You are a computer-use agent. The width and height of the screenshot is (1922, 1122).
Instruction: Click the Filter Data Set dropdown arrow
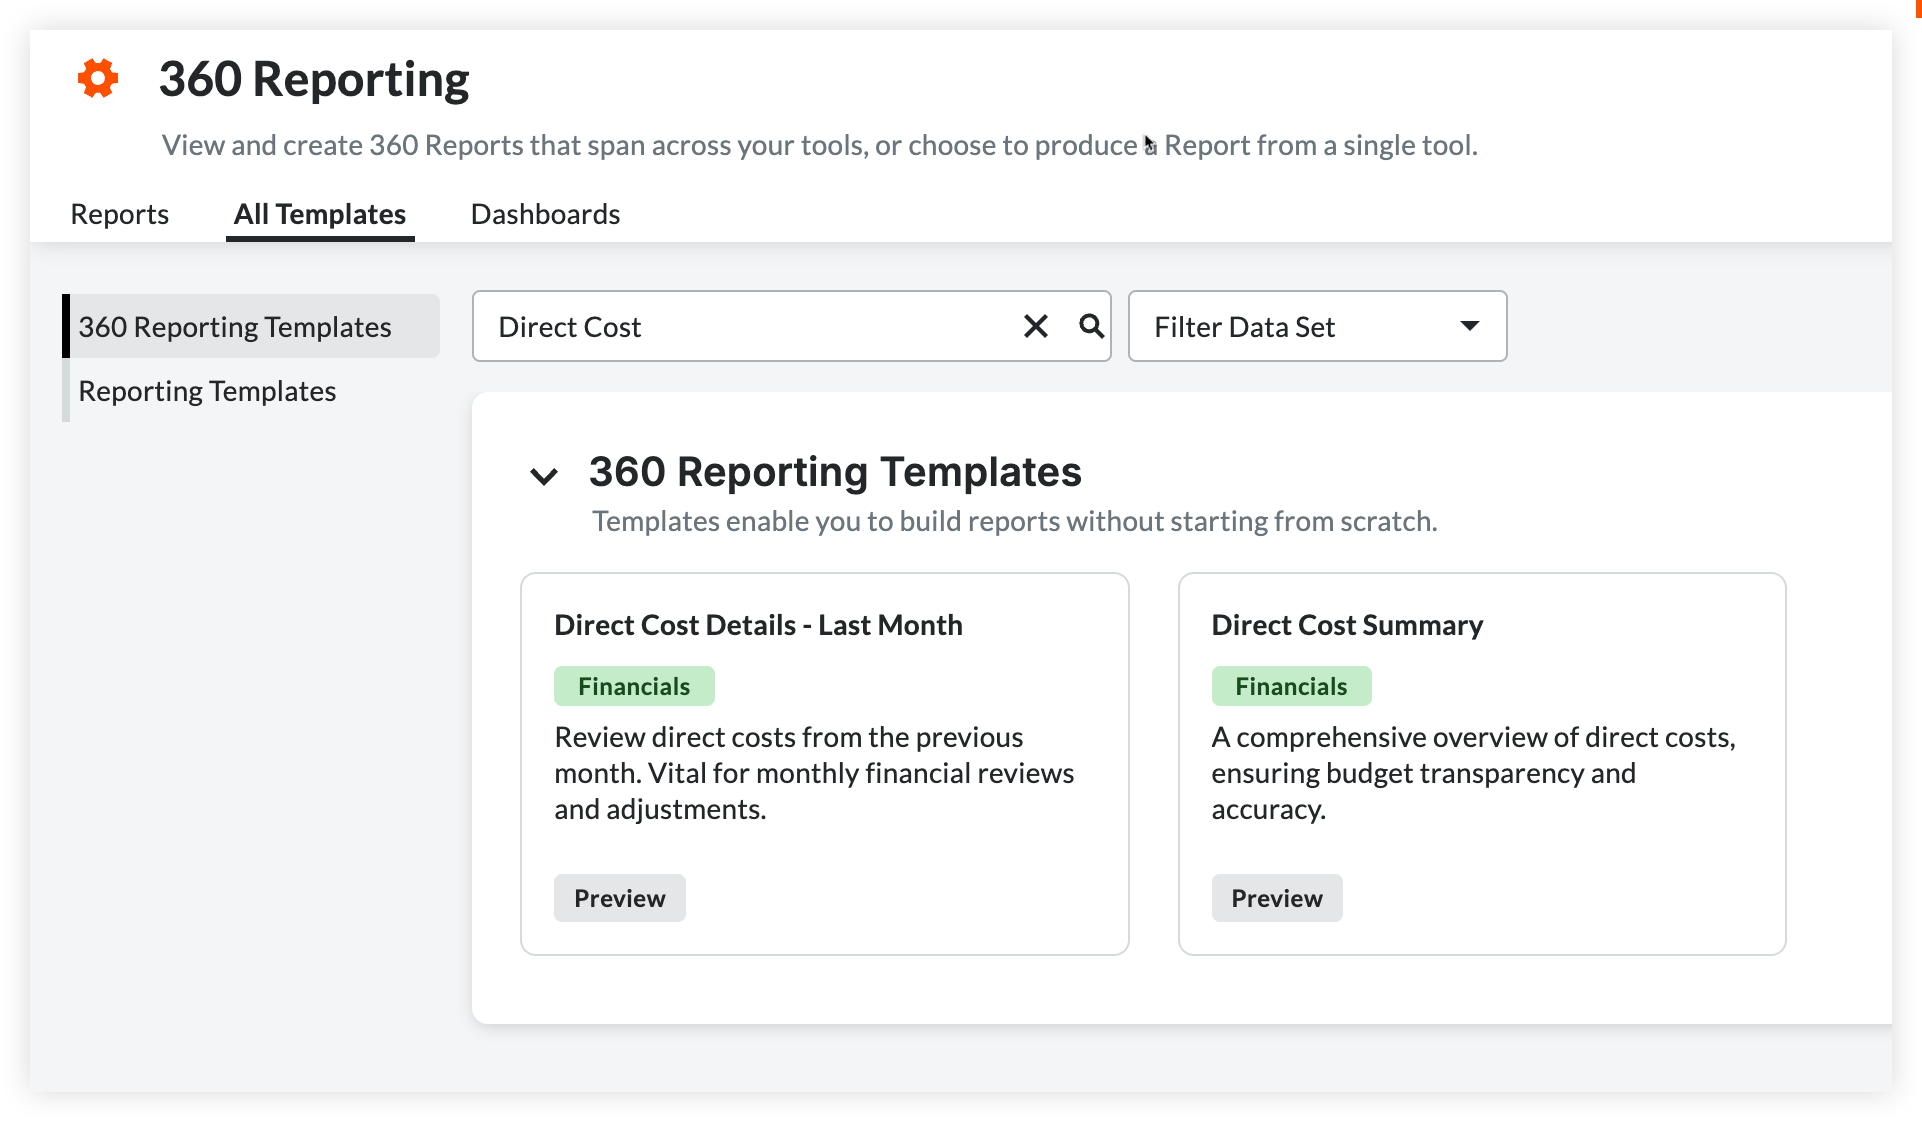(1469, 326)
